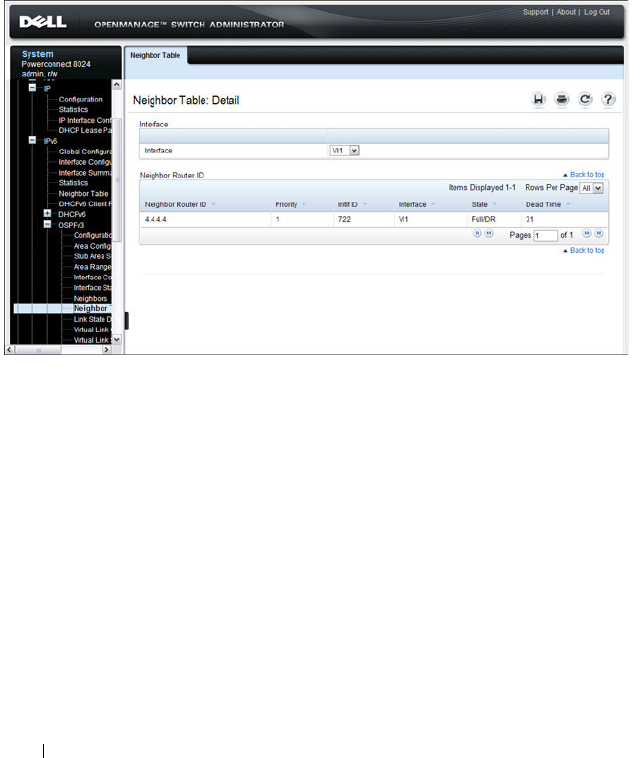Sort by Interface column arrow
The width and height of the screenshot is (641, 758).
click(x=433, y=204)
